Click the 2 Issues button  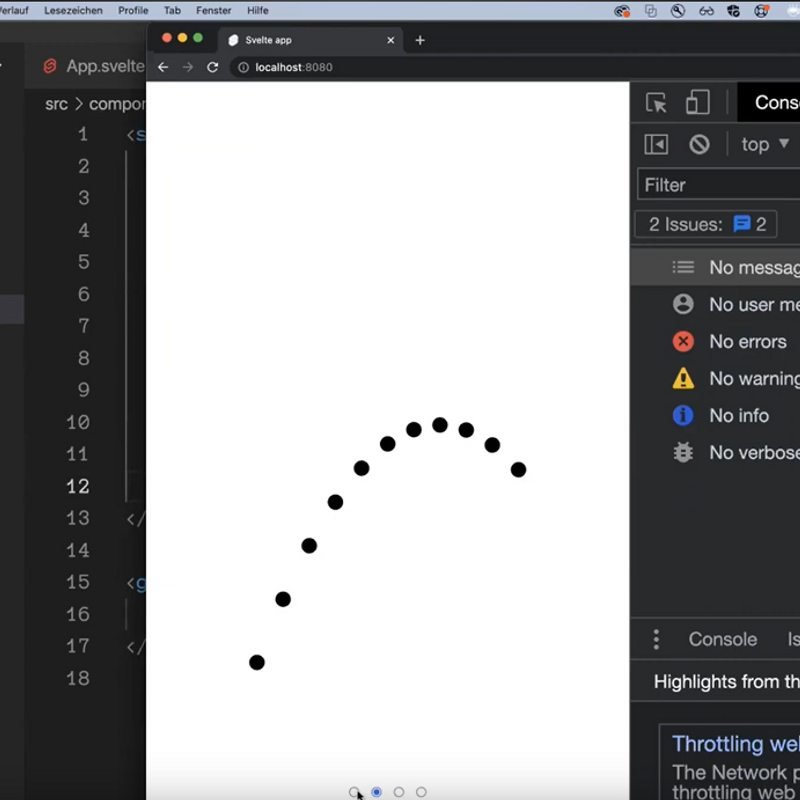706,224
